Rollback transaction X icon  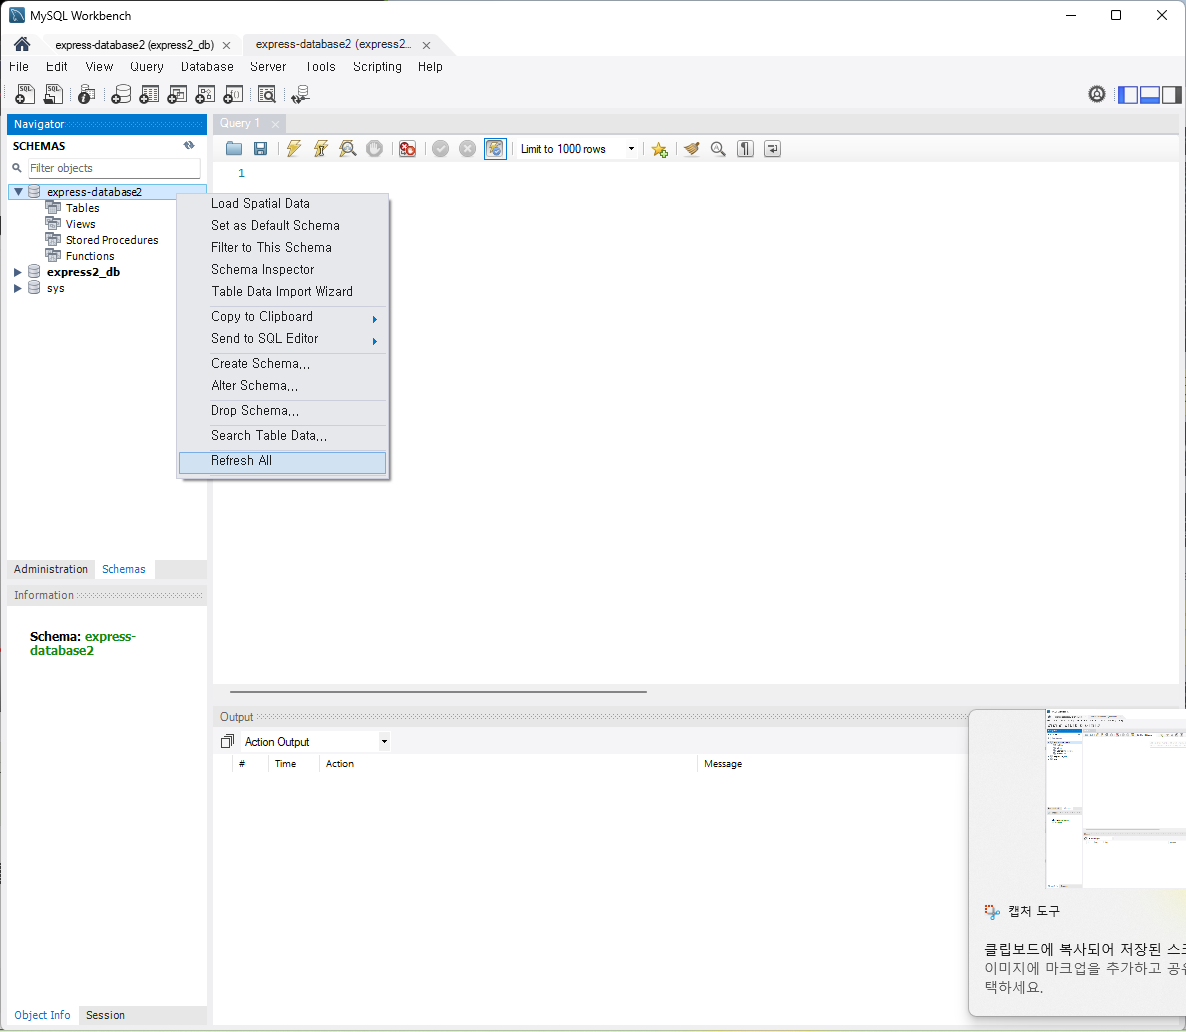(x=467, y=148)
